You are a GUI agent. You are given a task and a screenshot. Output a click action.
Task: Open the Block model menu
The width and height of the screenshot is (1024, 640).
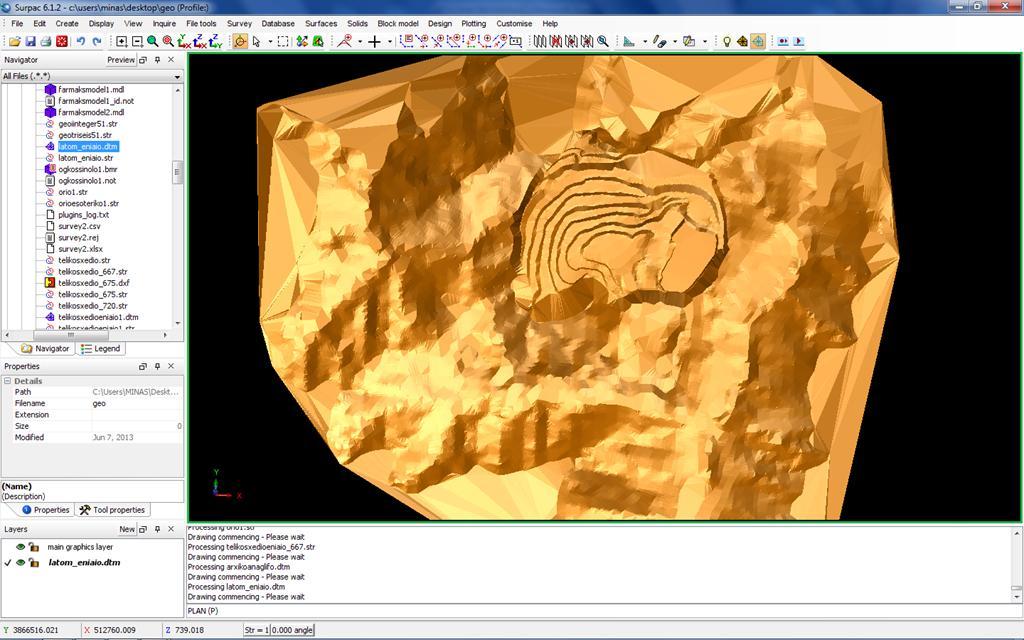click(398, 24)
